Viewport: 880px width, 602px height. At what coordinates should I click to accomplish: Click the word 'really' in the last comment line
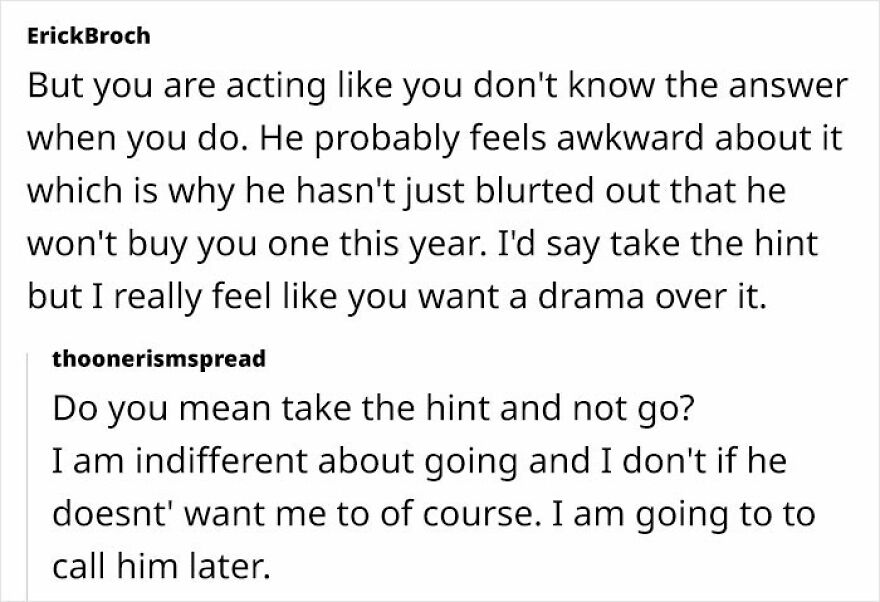158,298
